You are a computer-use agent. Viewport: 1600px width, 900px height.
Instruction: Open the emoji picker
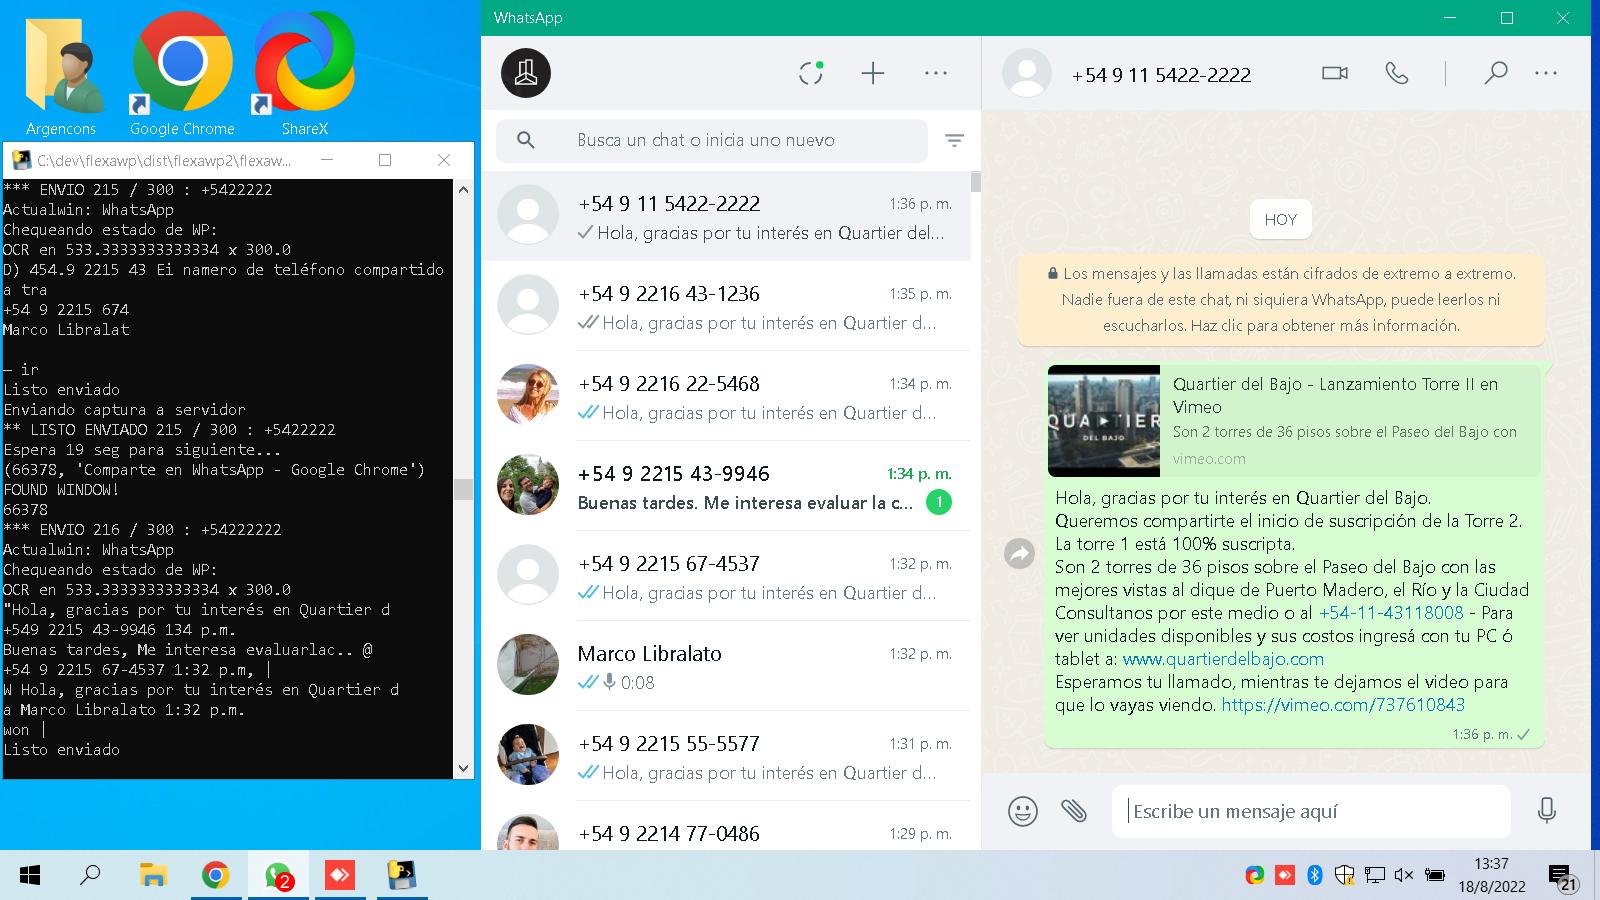point(1022,811)
